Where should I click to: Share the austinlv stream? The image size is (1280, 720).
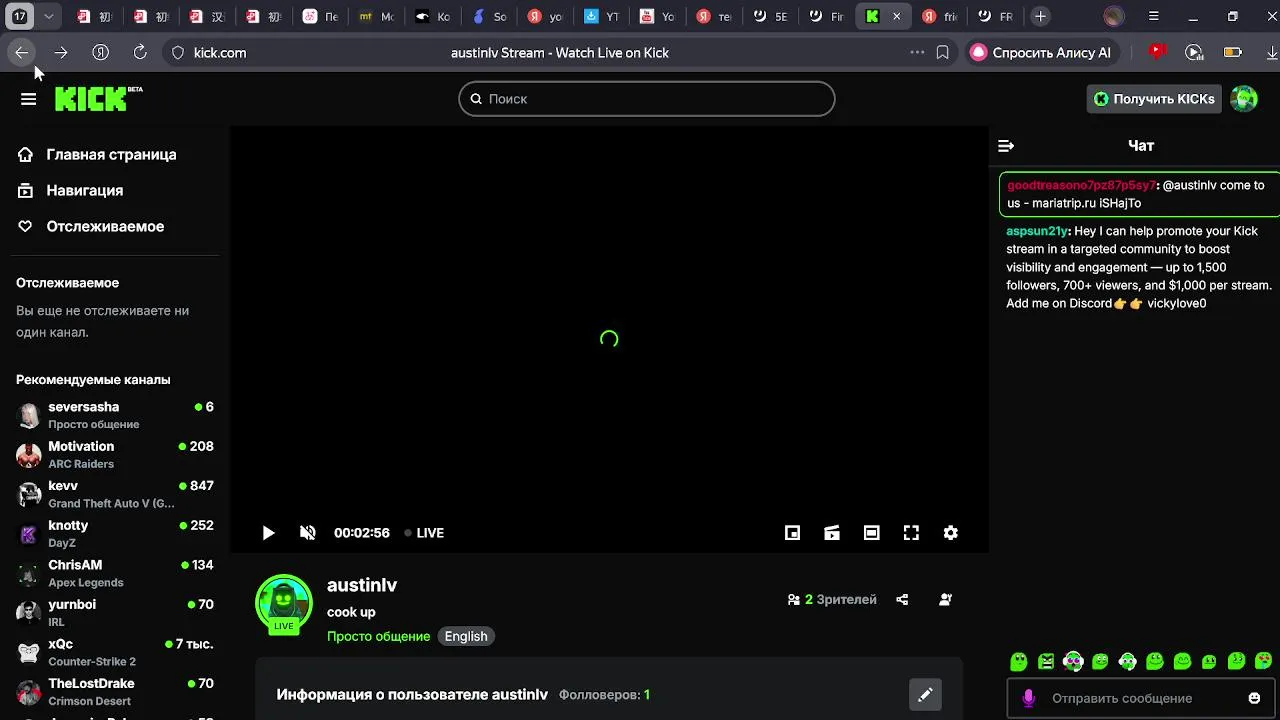click(x=902, y=600)
